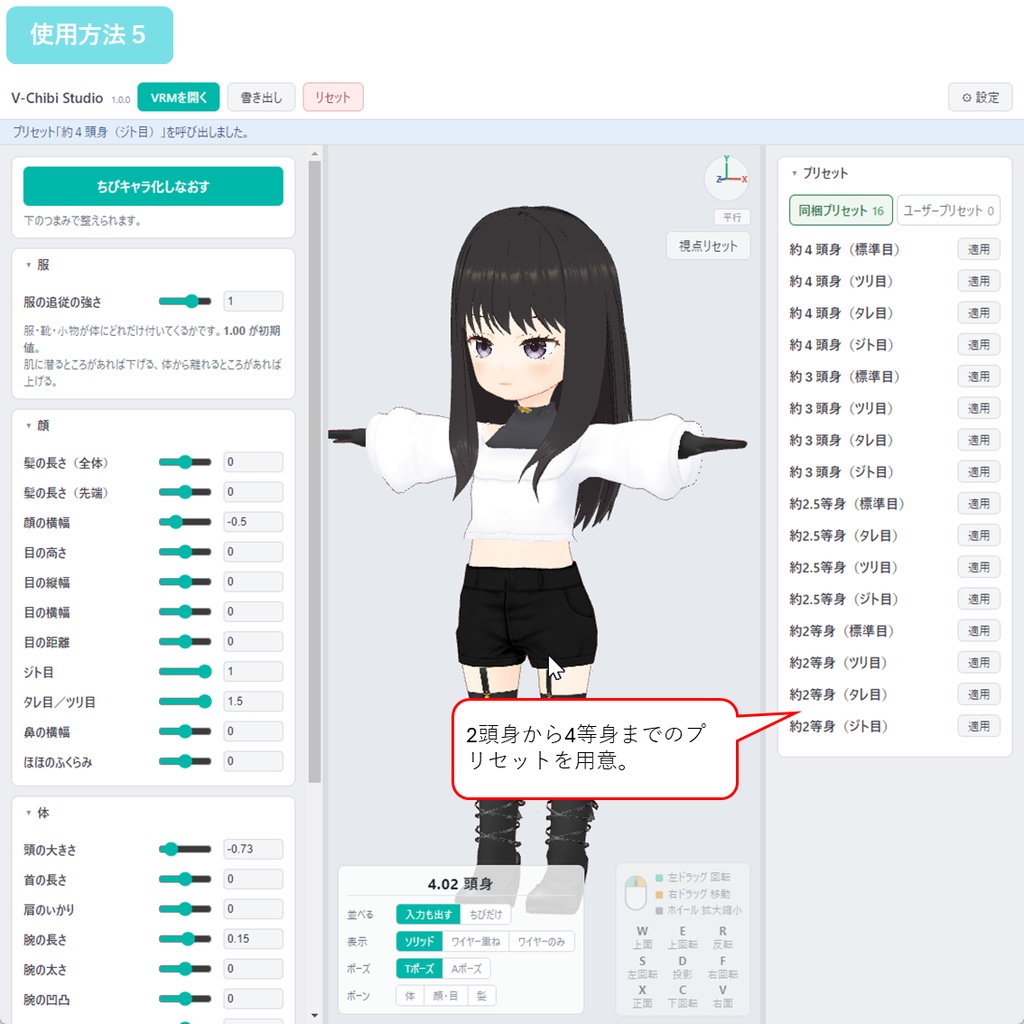1024x1024 pixels.
Task: Toggle 体 bone display
Action: coord(410,996)
